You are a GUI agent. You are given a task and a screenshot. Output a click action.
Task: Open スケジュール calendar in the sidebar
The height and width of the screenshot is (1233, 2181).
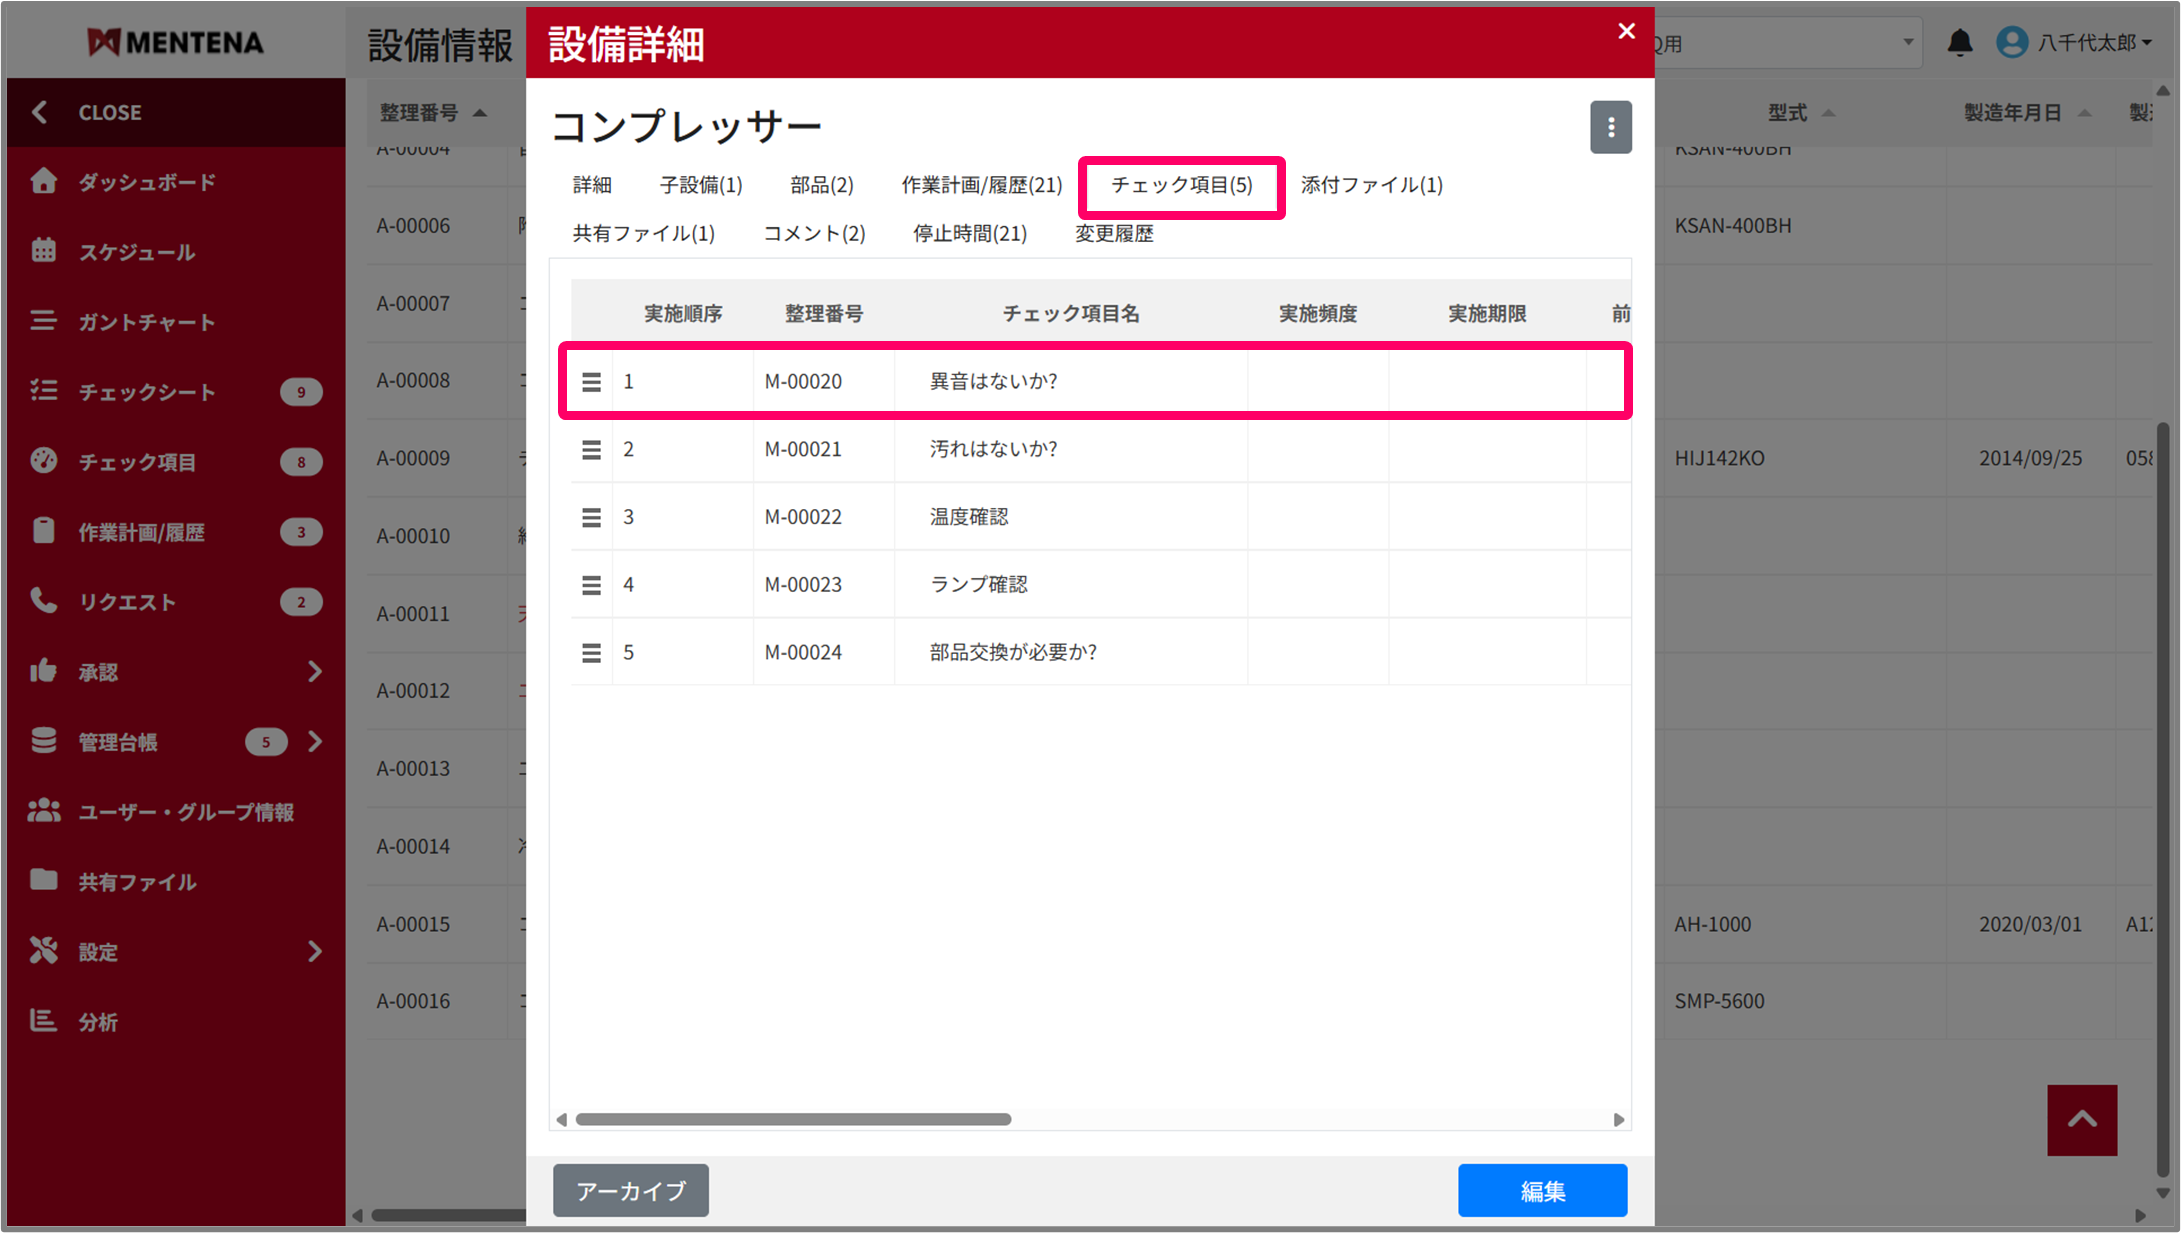136,252
